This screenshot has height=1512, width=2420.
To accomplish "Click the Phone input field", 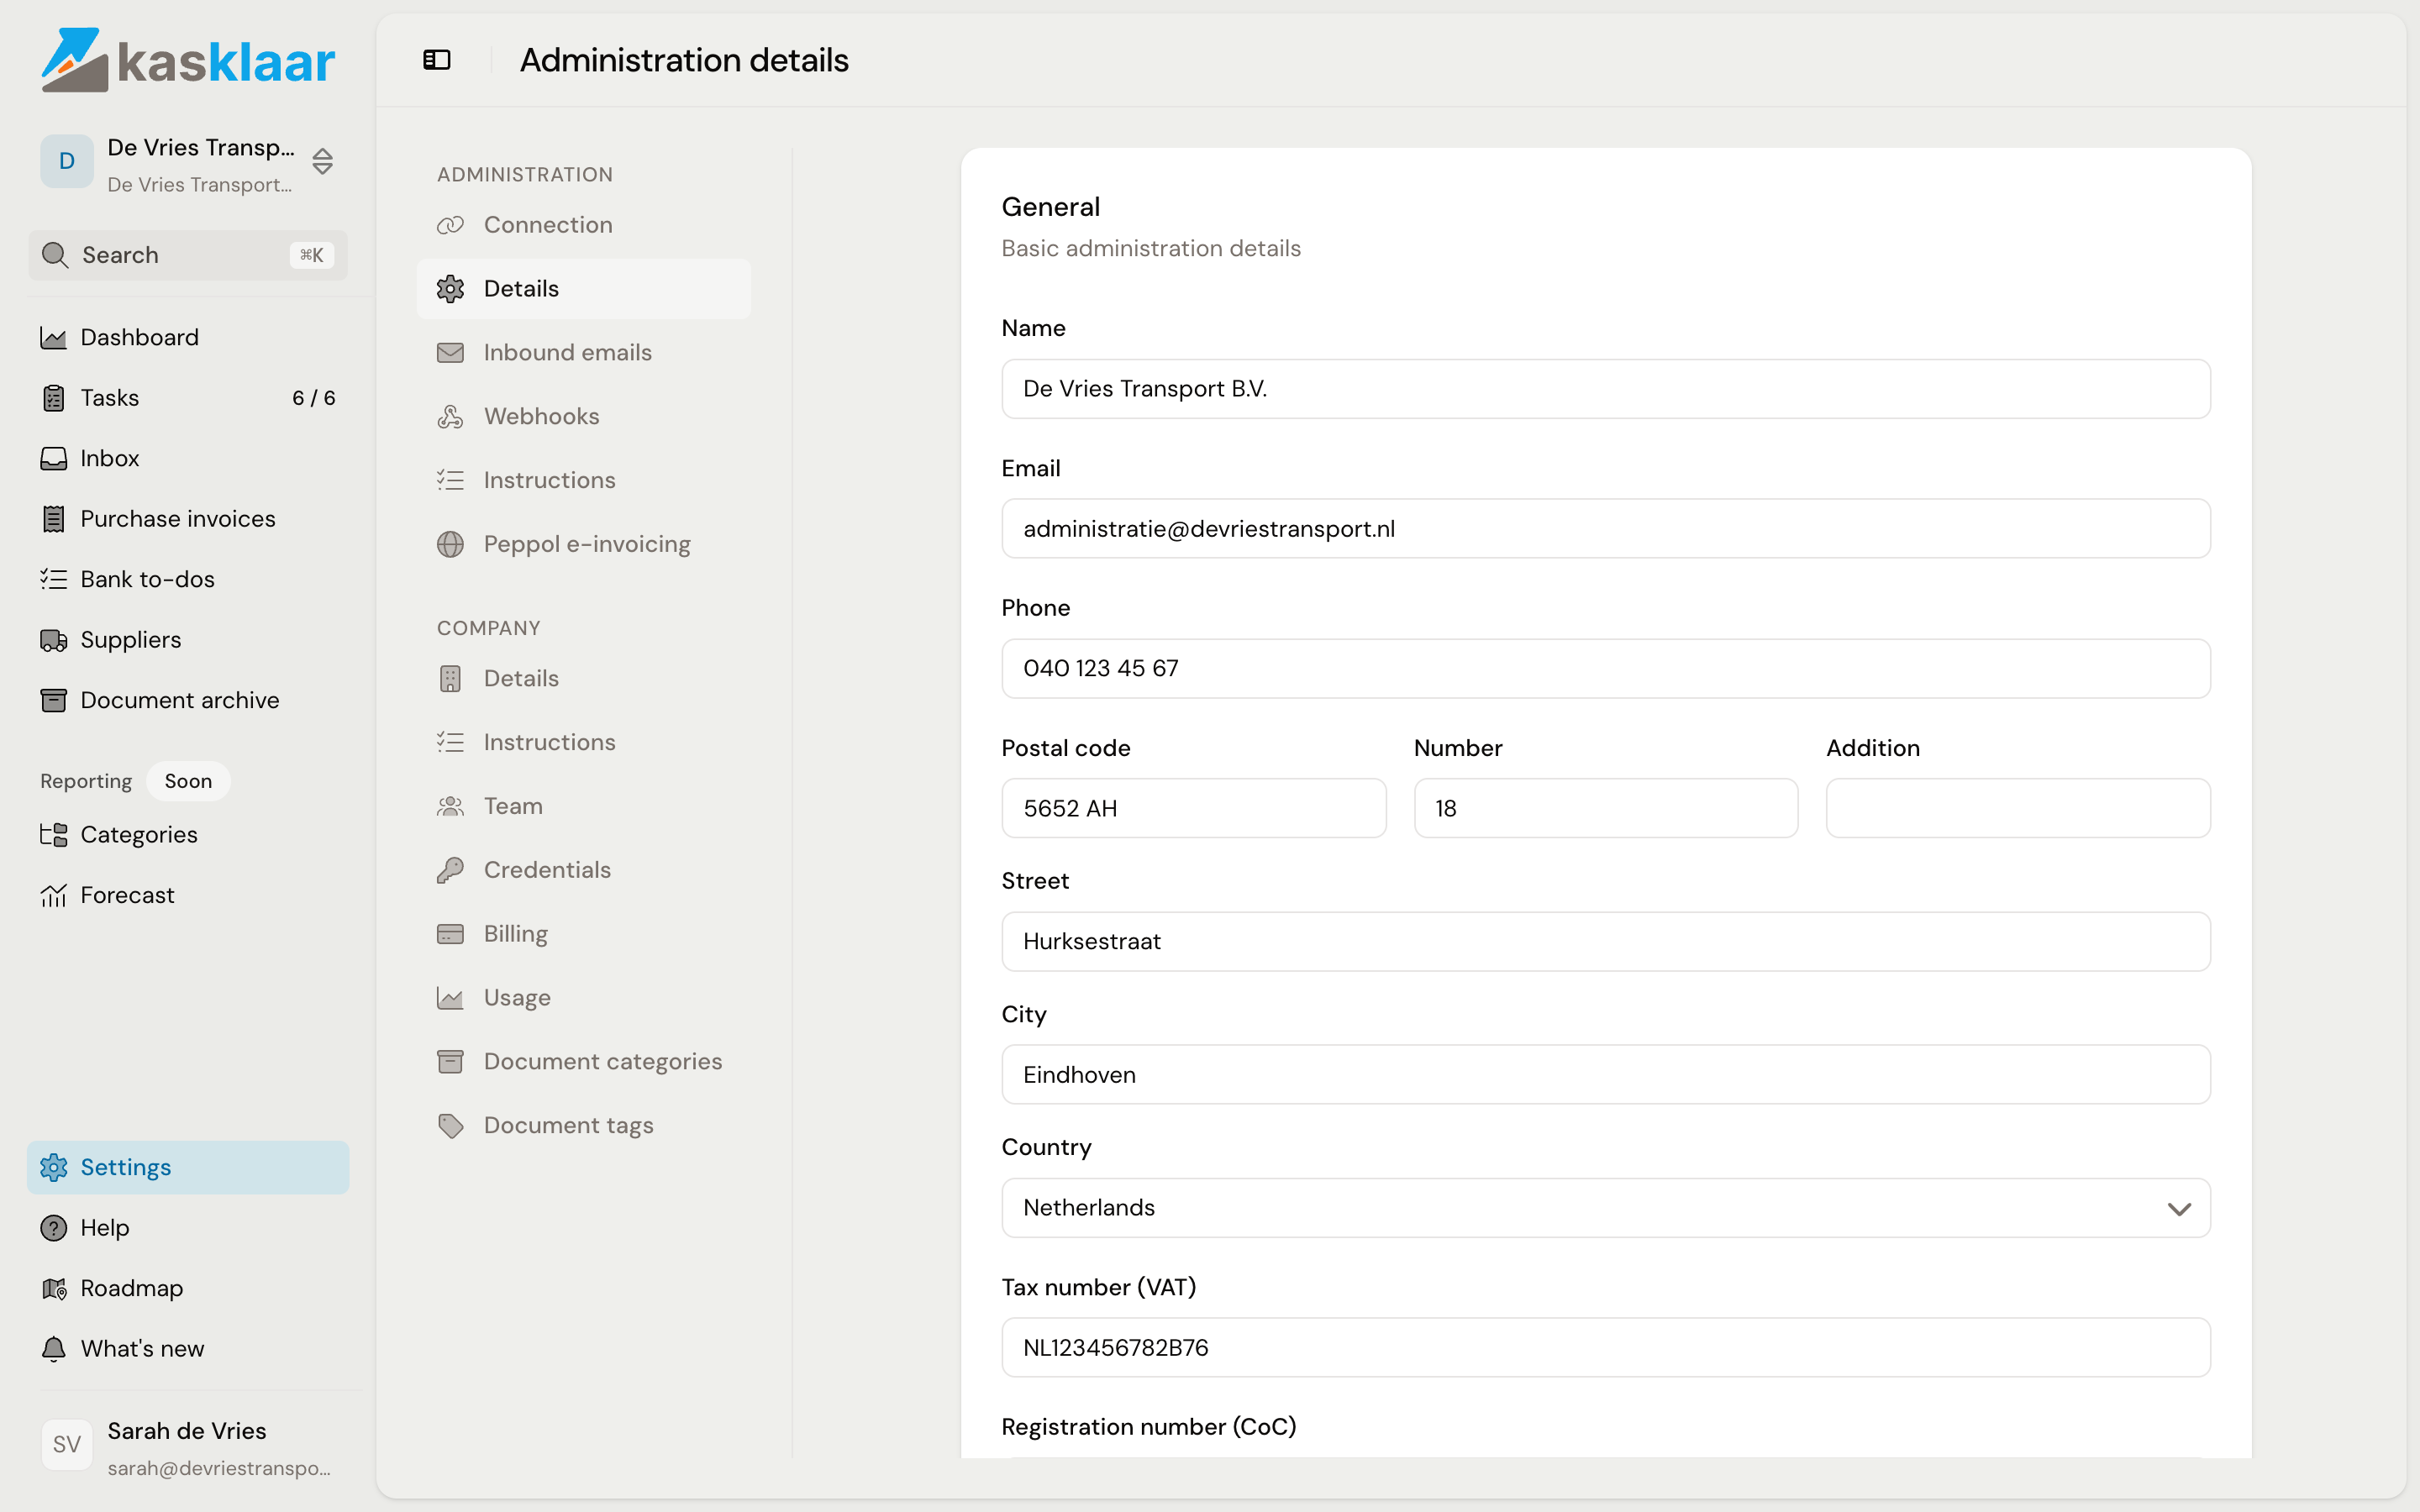I will tap(1605, 669).
